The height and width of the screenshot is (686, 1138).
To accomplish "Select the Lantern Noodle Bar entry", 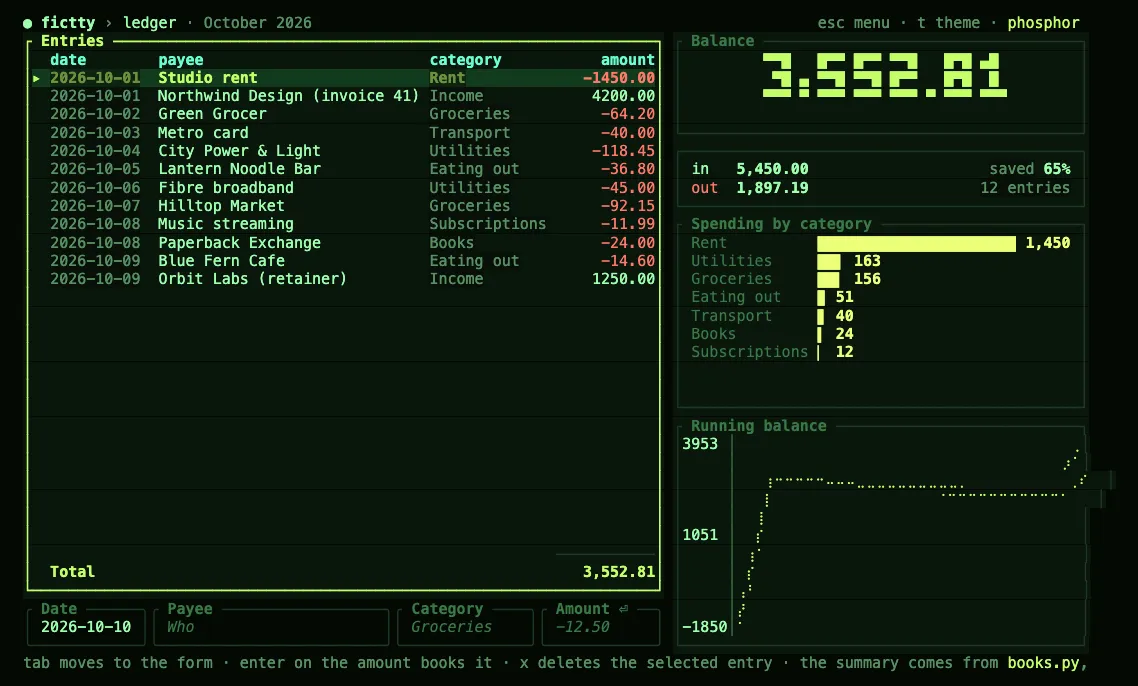I will [343, 169].
